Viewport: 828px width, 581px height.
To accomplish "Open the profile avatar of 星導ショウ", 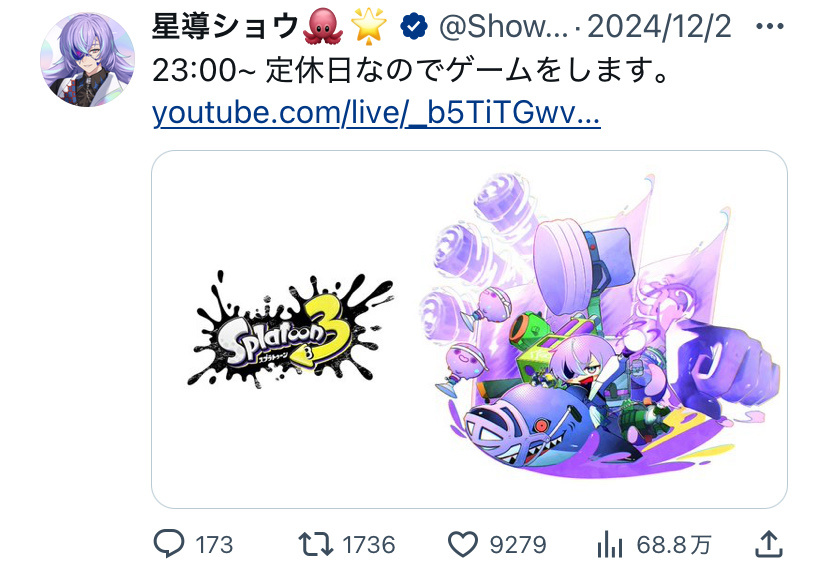I will tap(87, 60).
